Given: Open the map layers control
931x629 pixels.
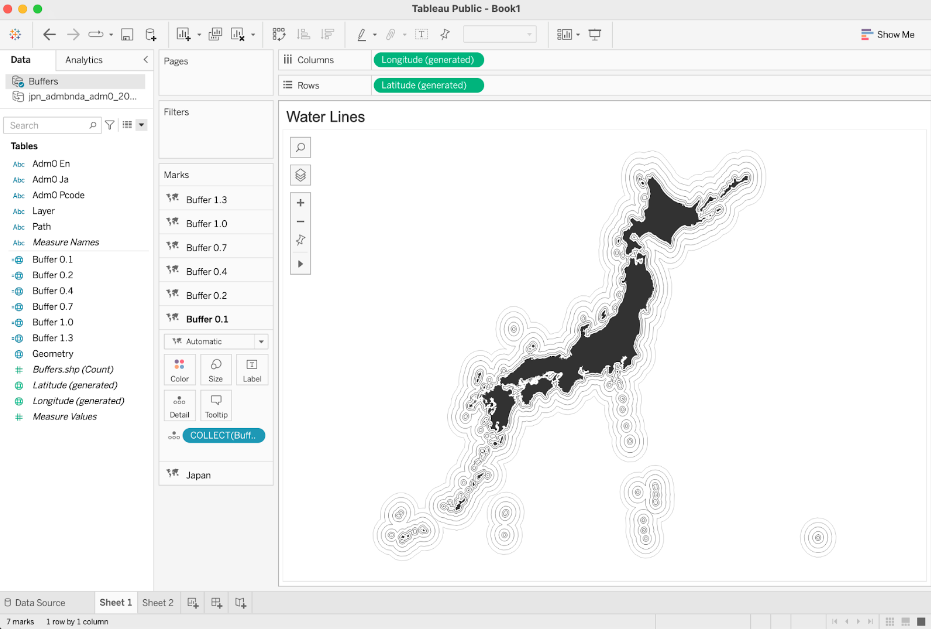Looking at the screenshot, I should click(x=300, y=175).
